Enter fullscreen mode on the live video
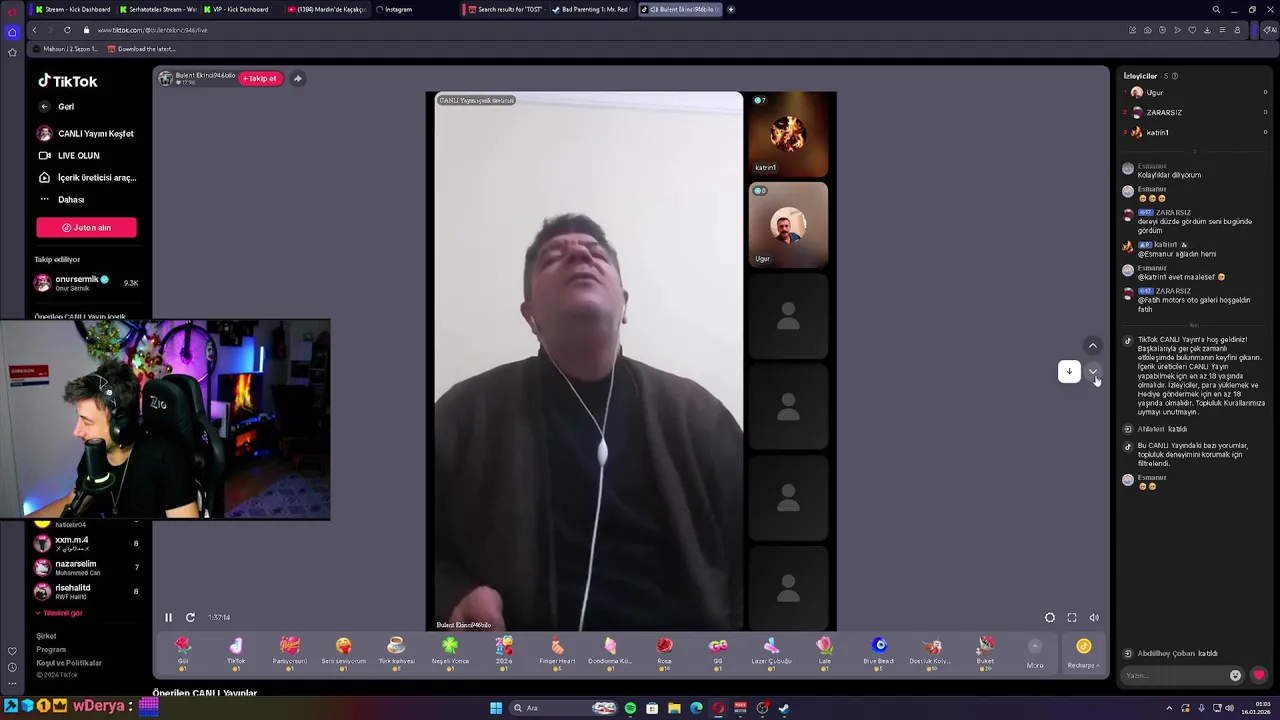 tap(1072, 618)
